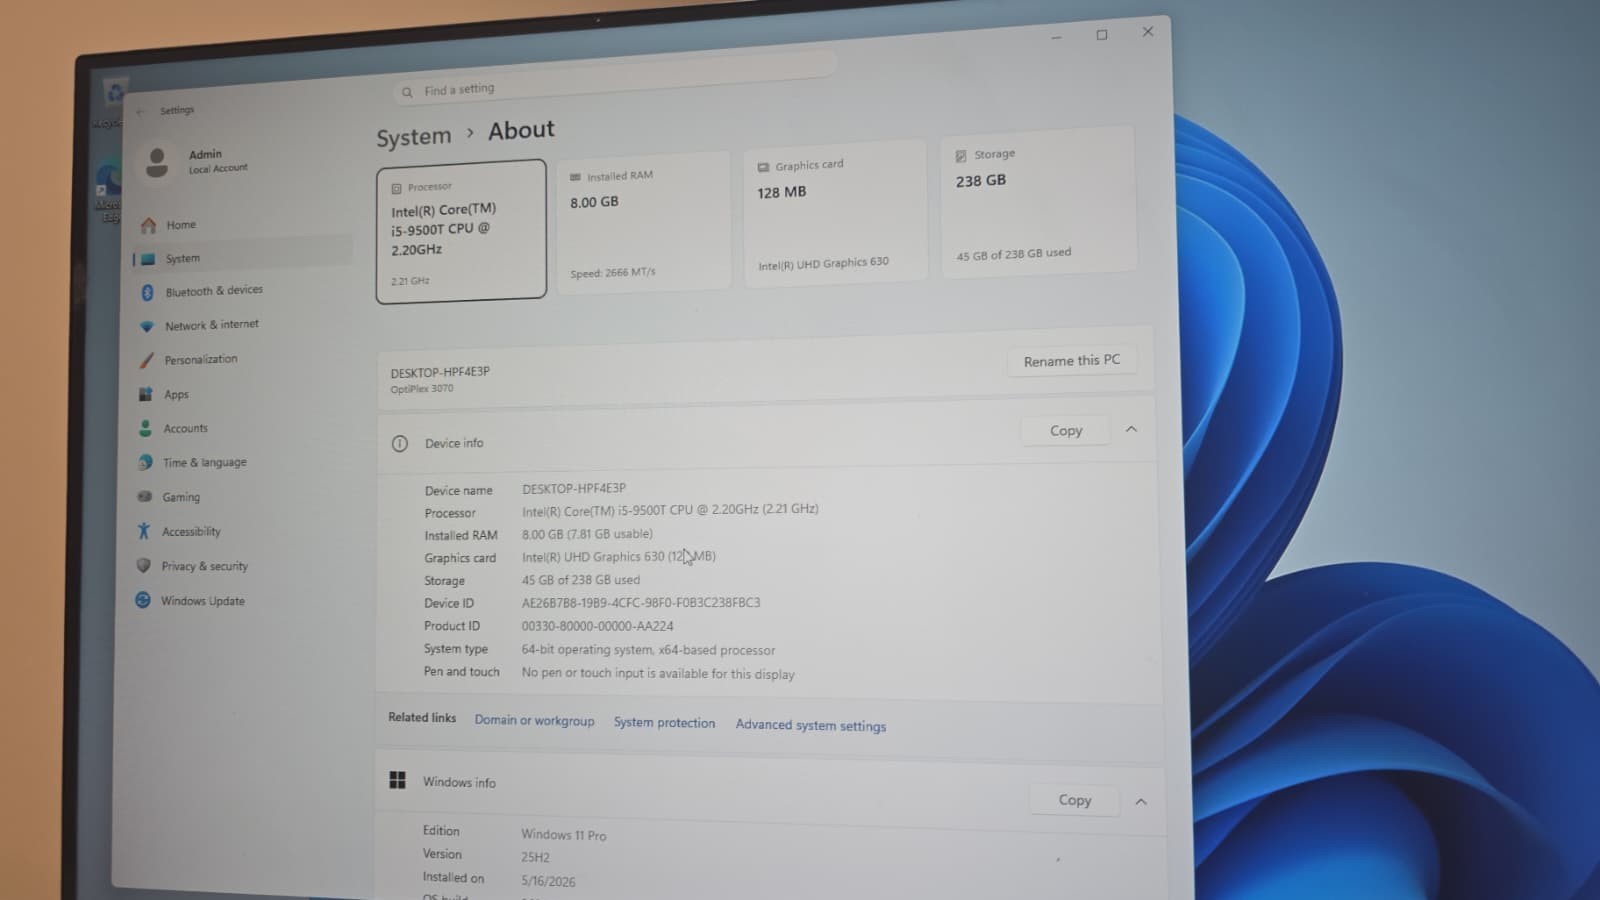Copy the Device info details
This screenshot has height=900, width=1600.
1066,430
